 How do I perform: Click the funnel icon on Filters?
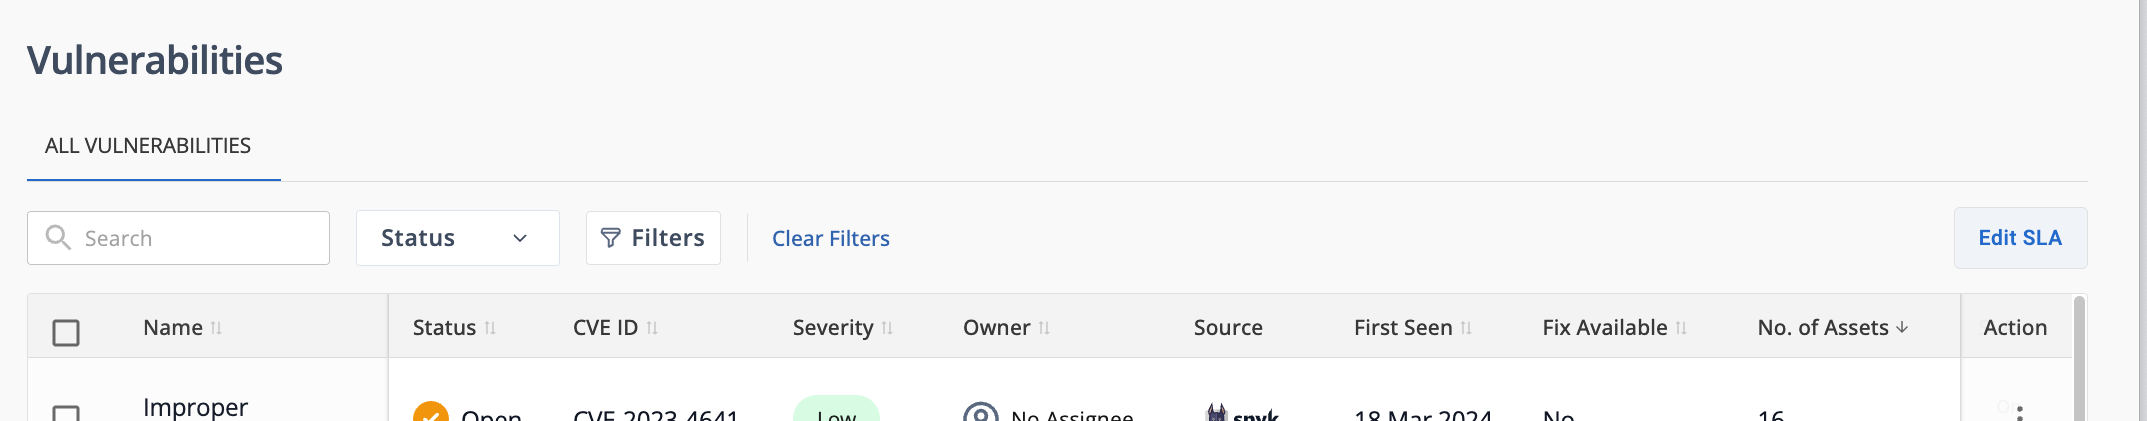pyautogui.click(x=610, y=238)
